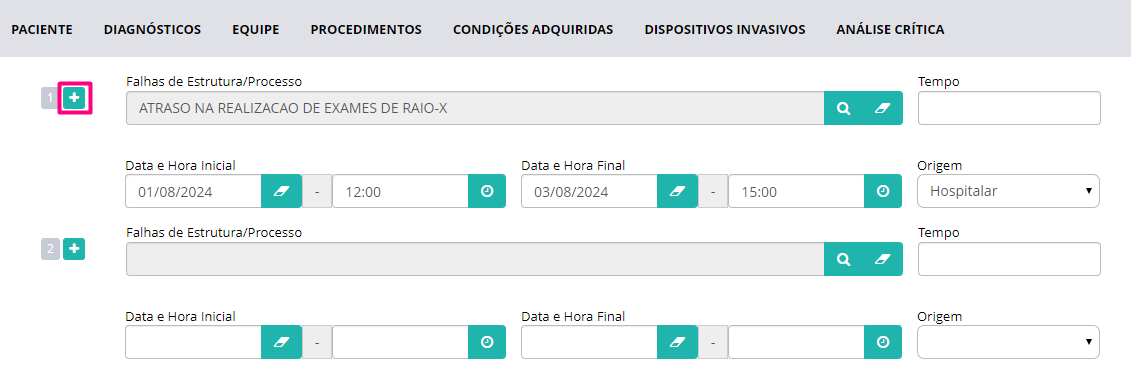Clear the ATRASO NA REALIZACAO failure field with eraser
This screenshot has height=383, width=1131.
[883, 108]
